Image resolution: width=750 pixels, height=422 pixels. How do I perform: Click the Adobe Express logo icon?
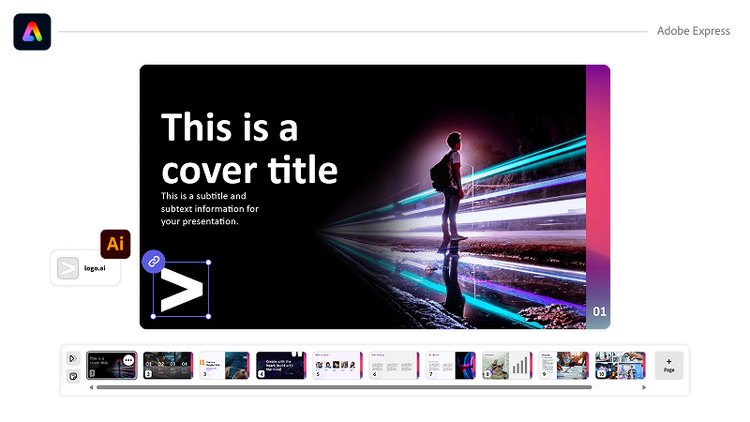(32, 31)
